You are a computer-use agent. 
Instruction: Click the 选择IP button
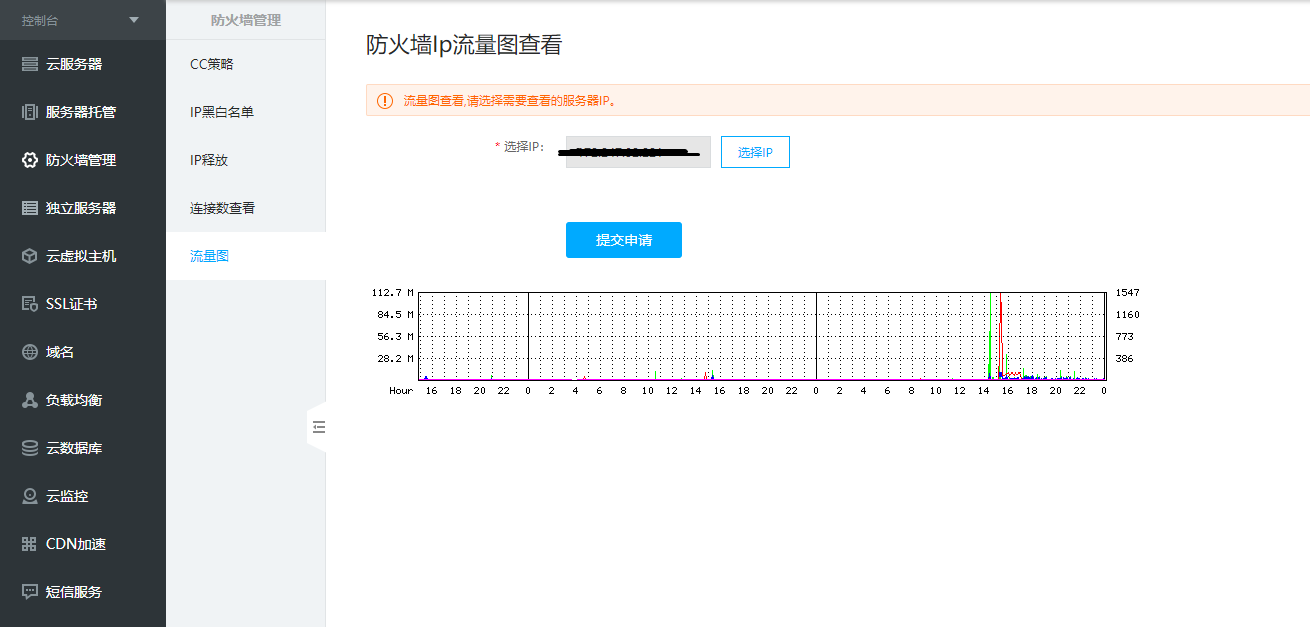coord(755,152)
